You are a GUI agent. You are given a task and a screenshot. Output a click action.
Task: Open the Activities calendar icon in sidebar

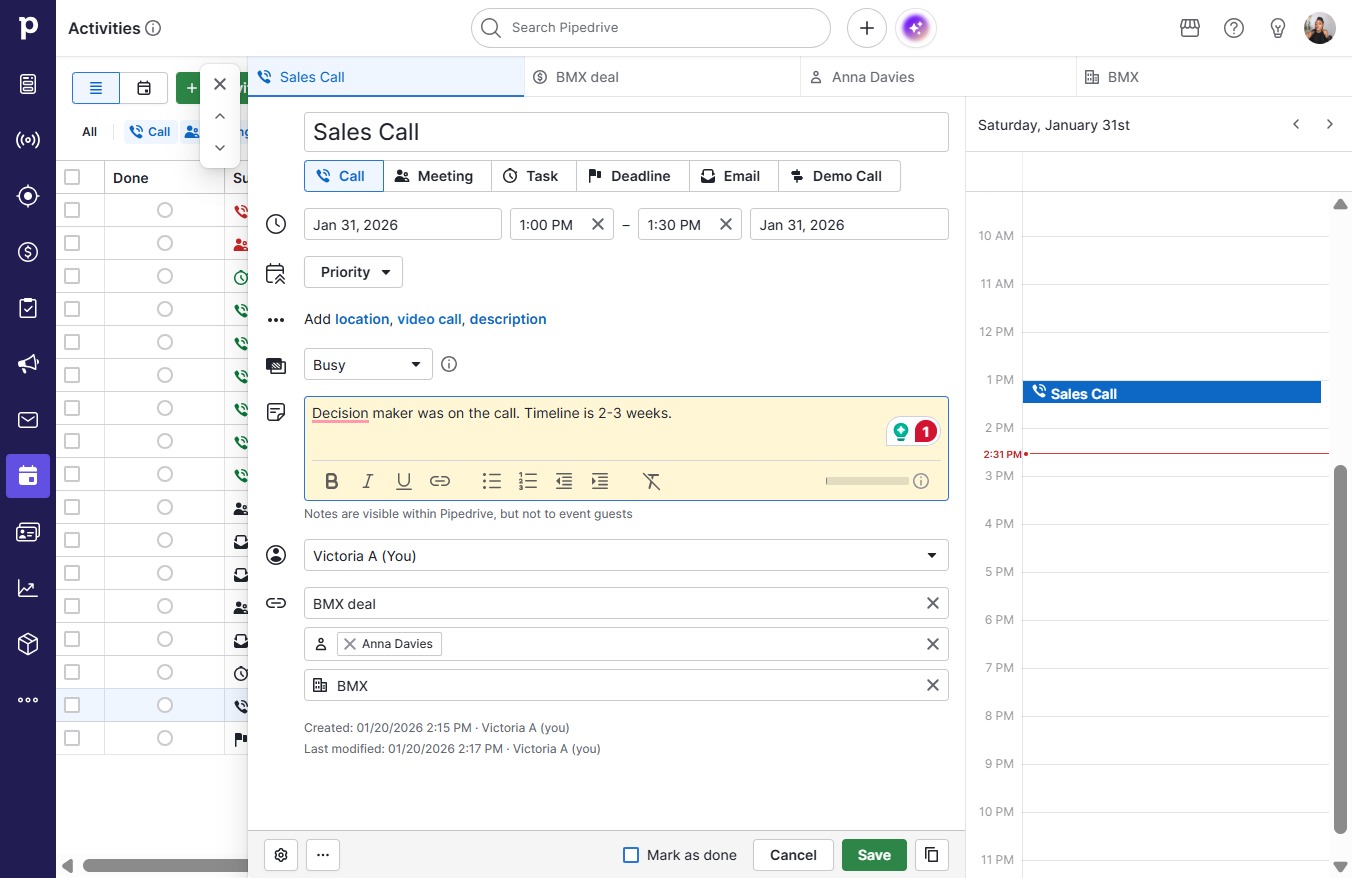click(28, 476)
